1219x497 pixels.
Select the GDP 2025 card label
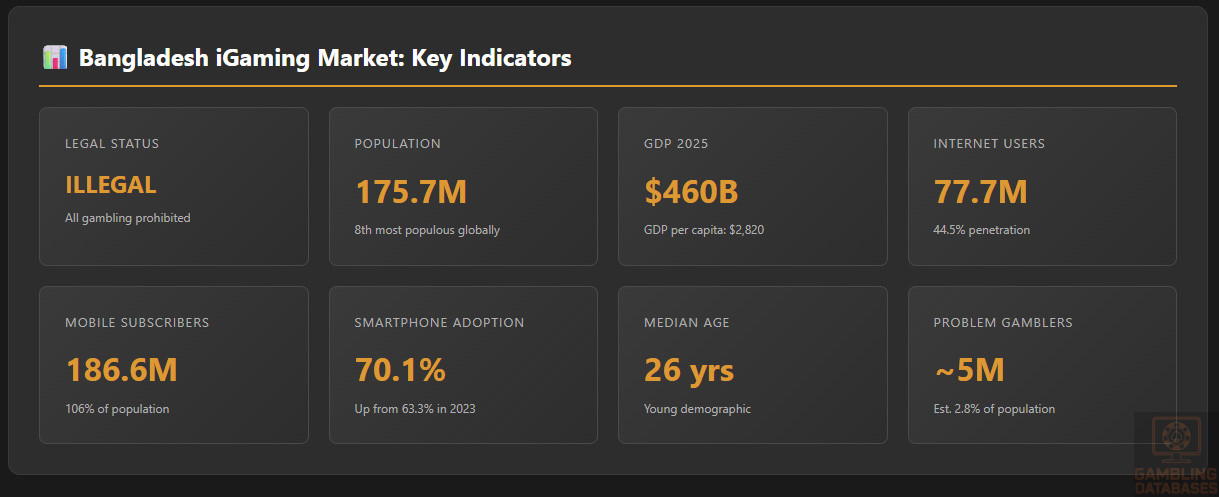(676, 144)
